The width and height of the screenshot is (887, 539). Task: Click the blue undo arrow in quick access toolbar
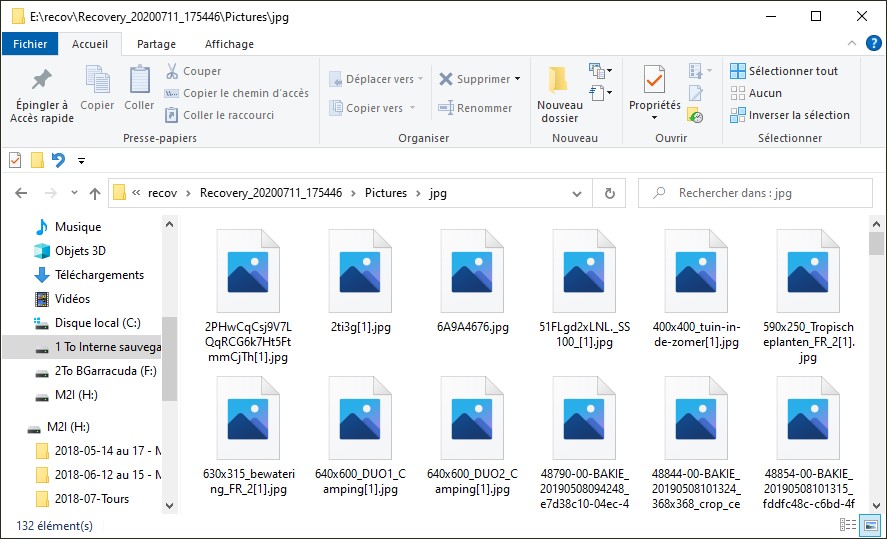(58, 160)
